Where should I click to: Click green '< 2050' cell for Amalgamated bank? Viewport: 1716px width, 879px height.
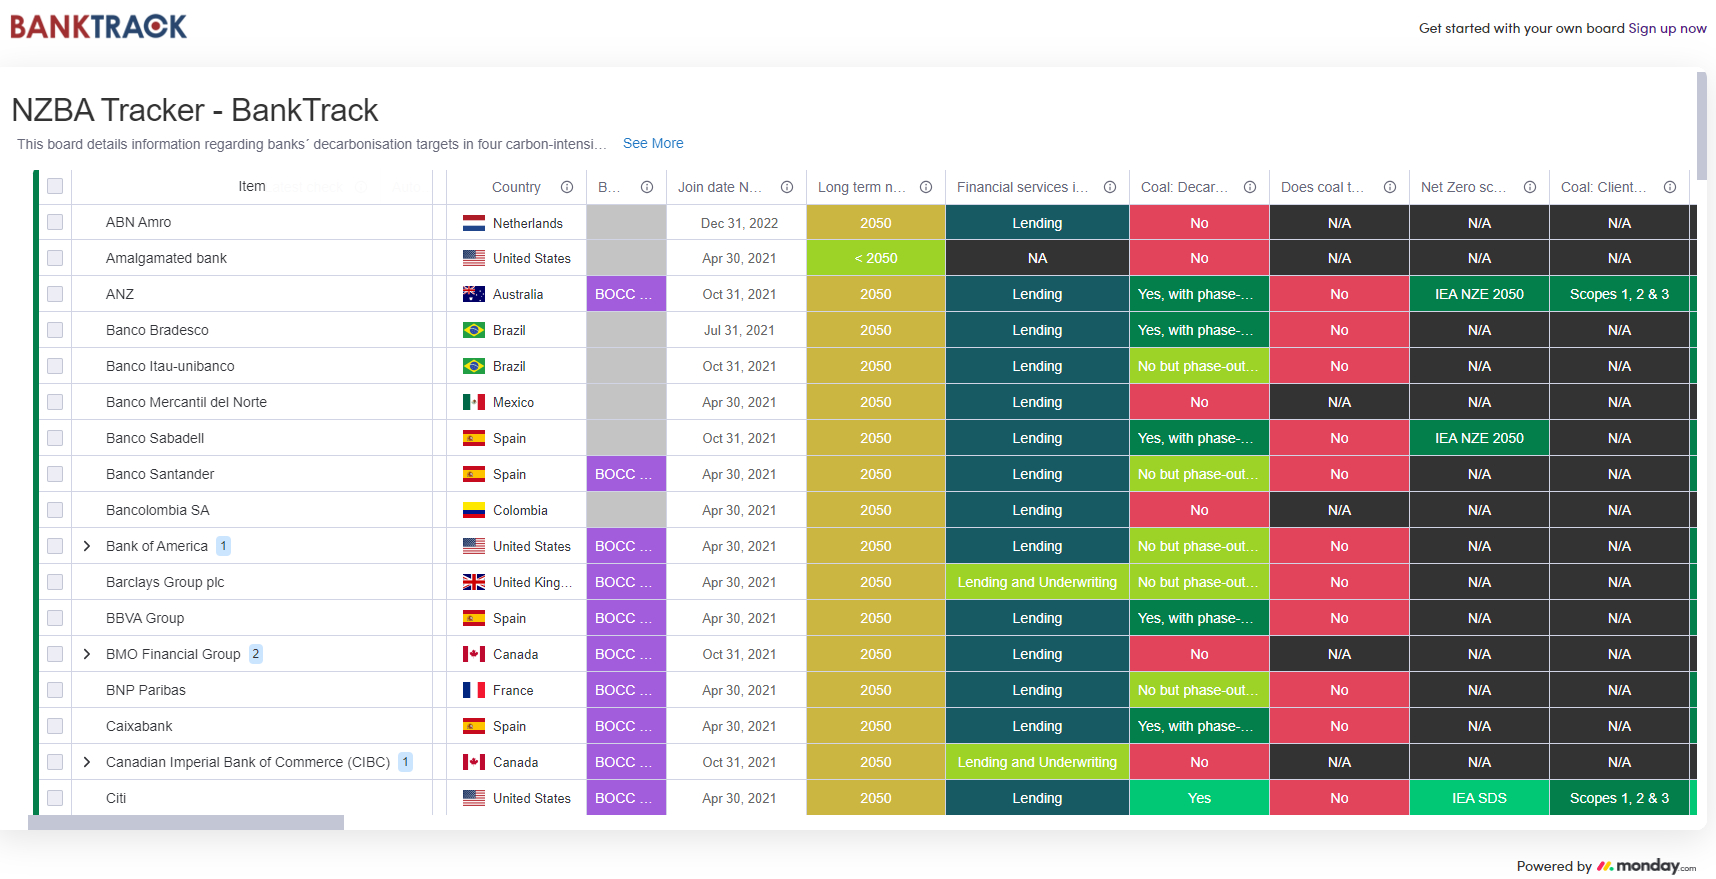876,258
